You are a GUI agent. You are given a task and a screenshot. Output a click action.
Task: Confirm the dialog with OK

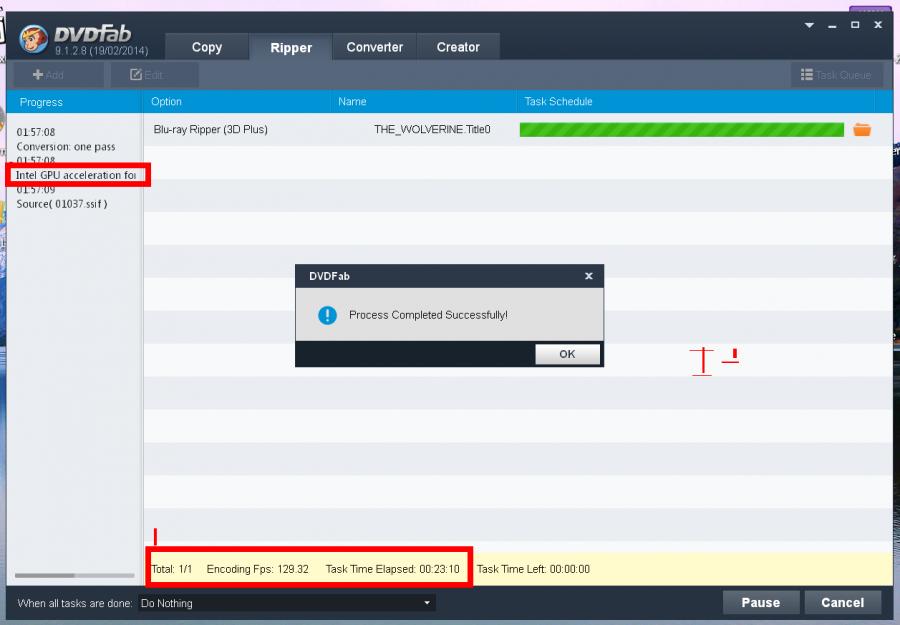(x=567, y=354)
